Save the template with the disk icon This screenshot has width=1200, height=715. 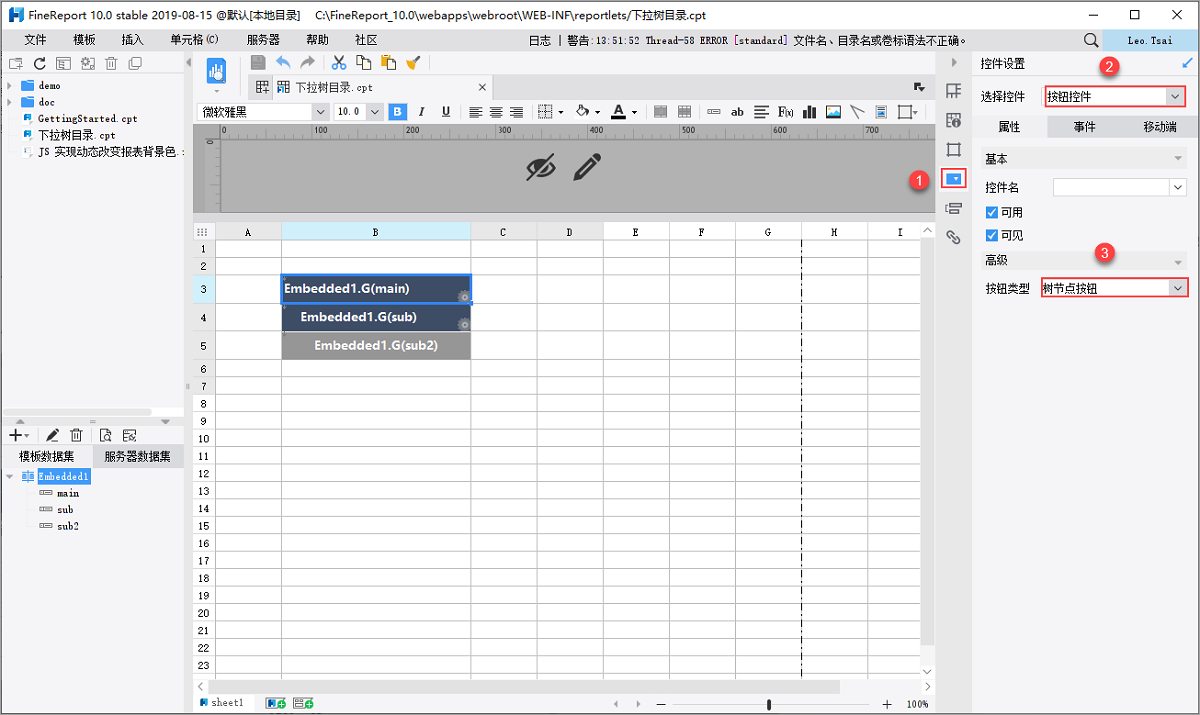257,62
